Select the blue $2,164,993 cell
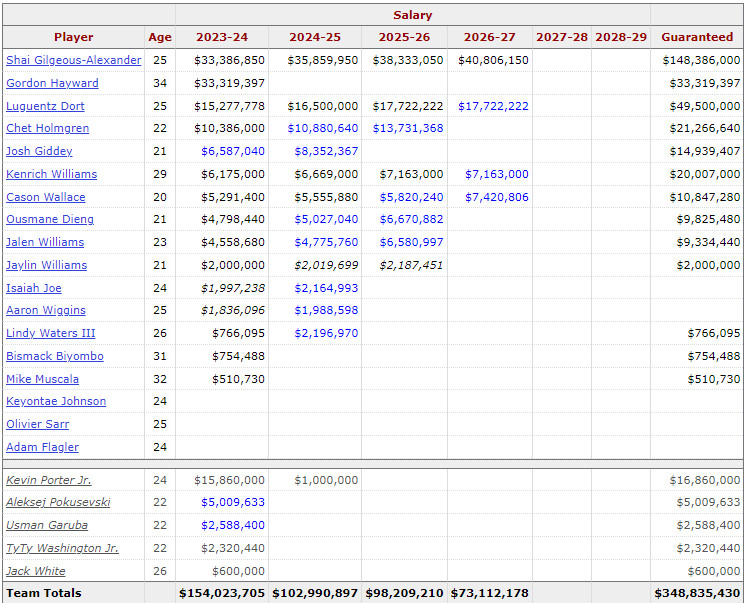 point(326,288)
